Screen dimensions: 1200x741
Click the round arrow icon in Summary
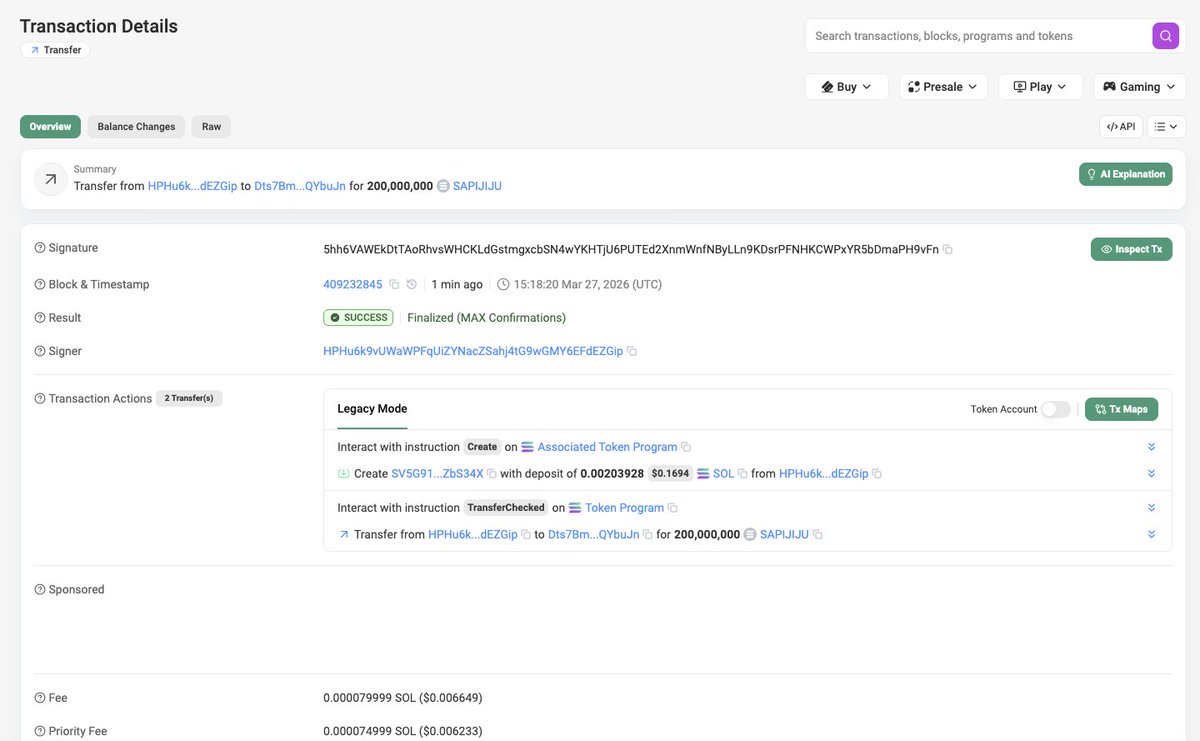tap(50, 178)
